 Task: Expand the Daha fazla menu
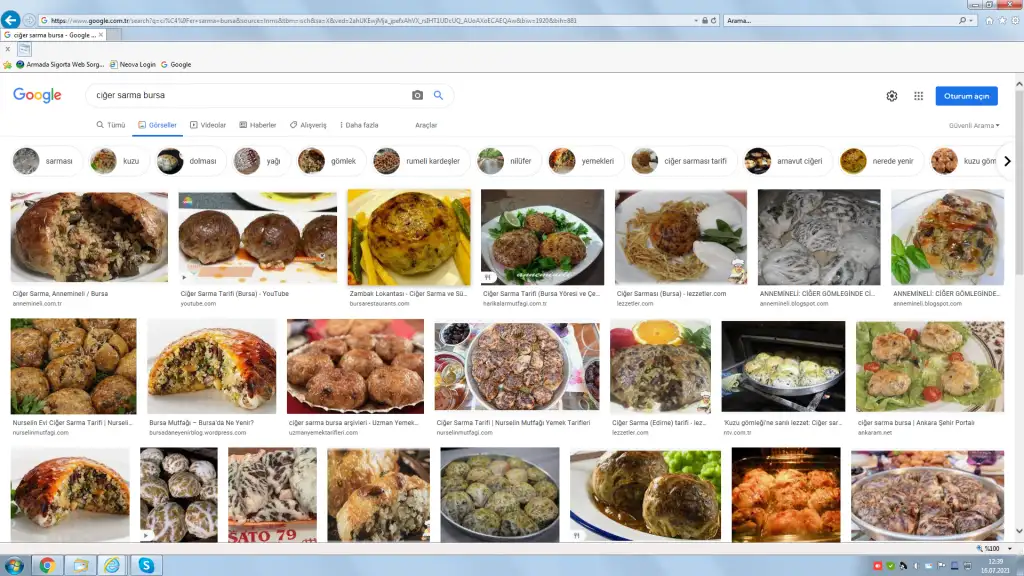coord(362,125)
